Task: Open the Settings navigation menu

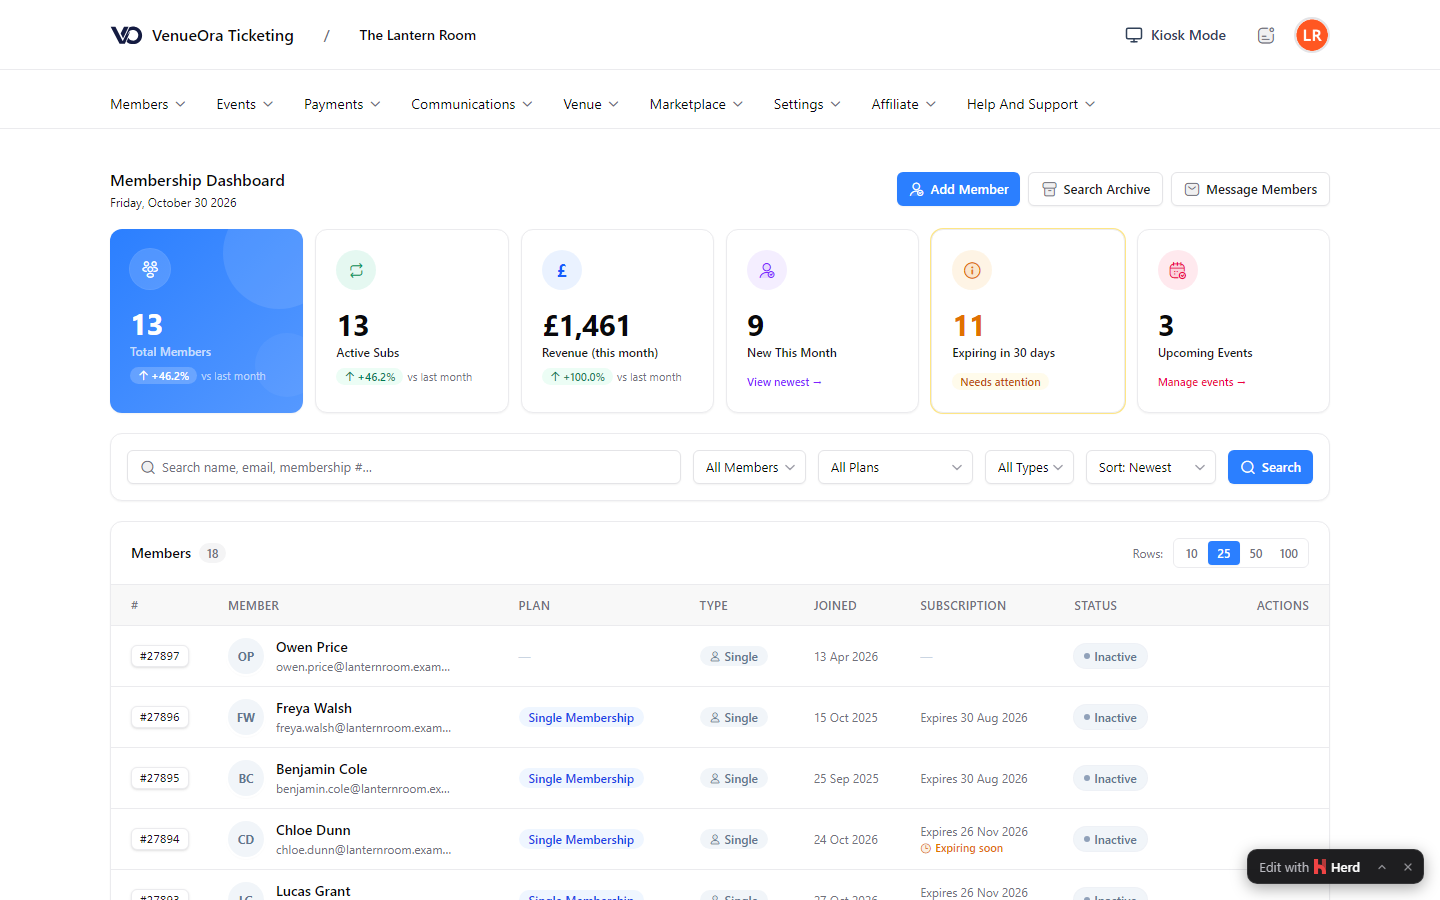Action: [x=807, y=104]
